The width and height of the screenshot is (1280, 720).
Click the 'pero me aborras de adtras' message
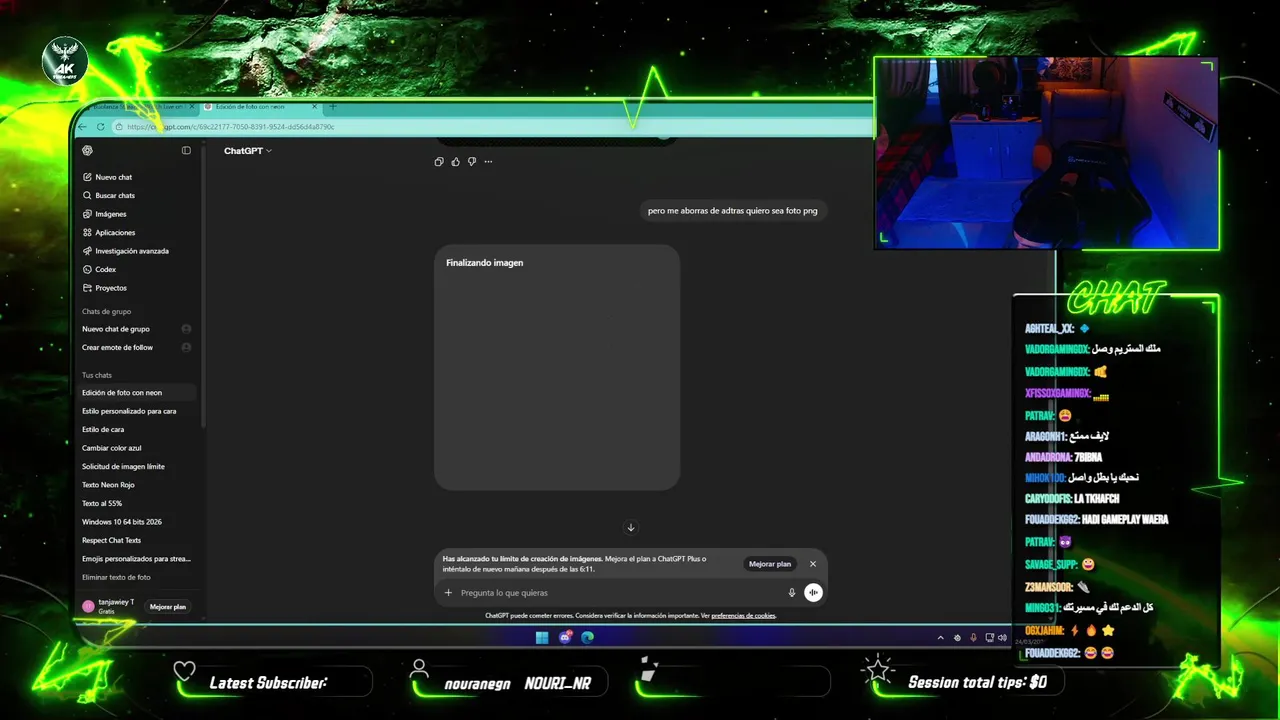733,211
